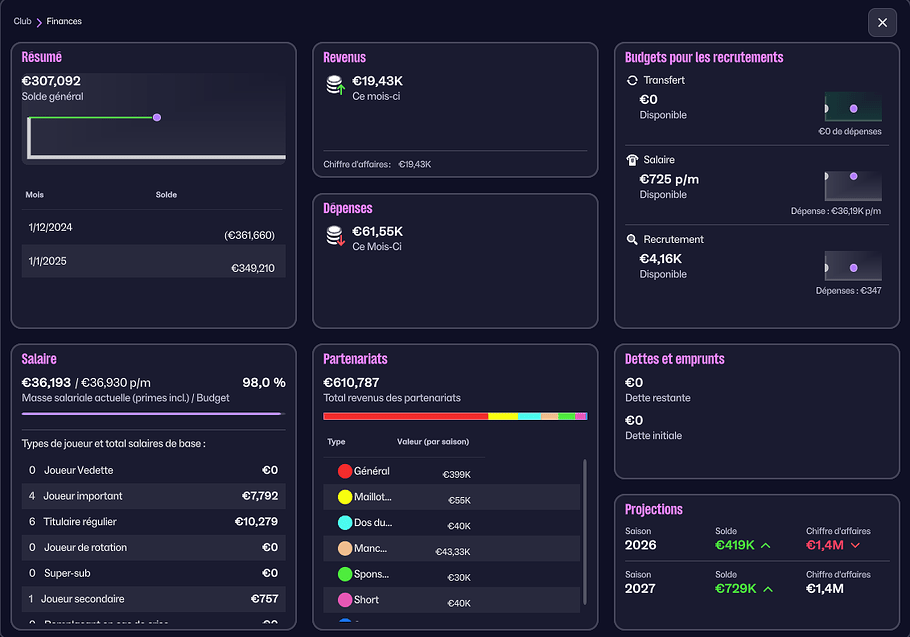
Task: Select the yellow Maillot partnership swatch
Action: 345,497
